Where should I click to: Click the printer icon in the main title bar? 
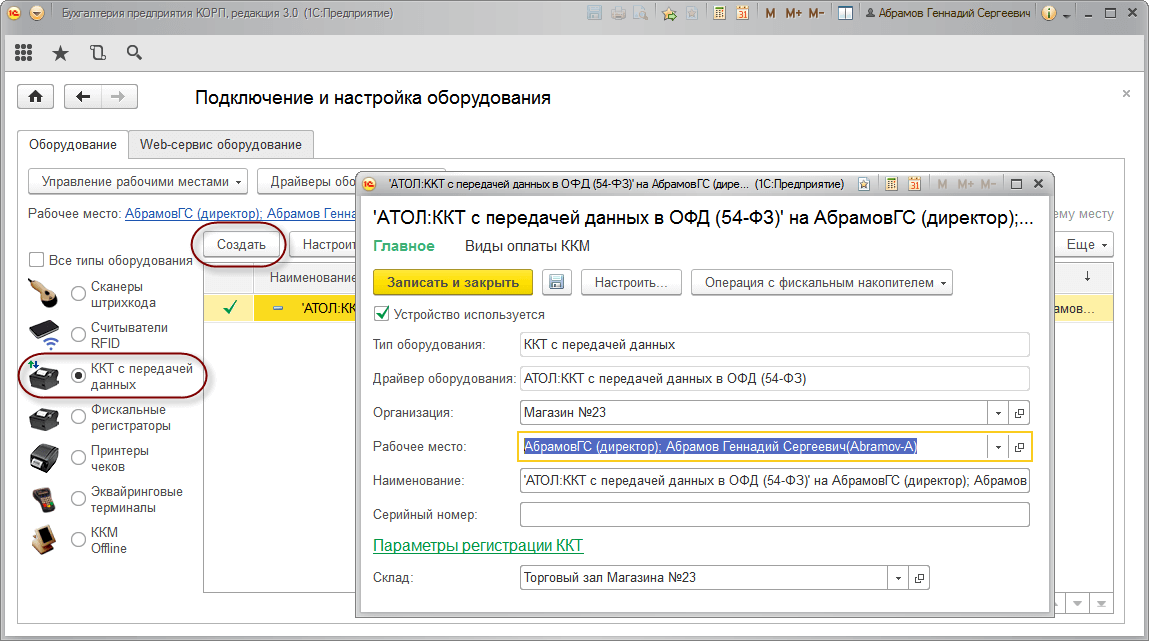click(618, 13)
